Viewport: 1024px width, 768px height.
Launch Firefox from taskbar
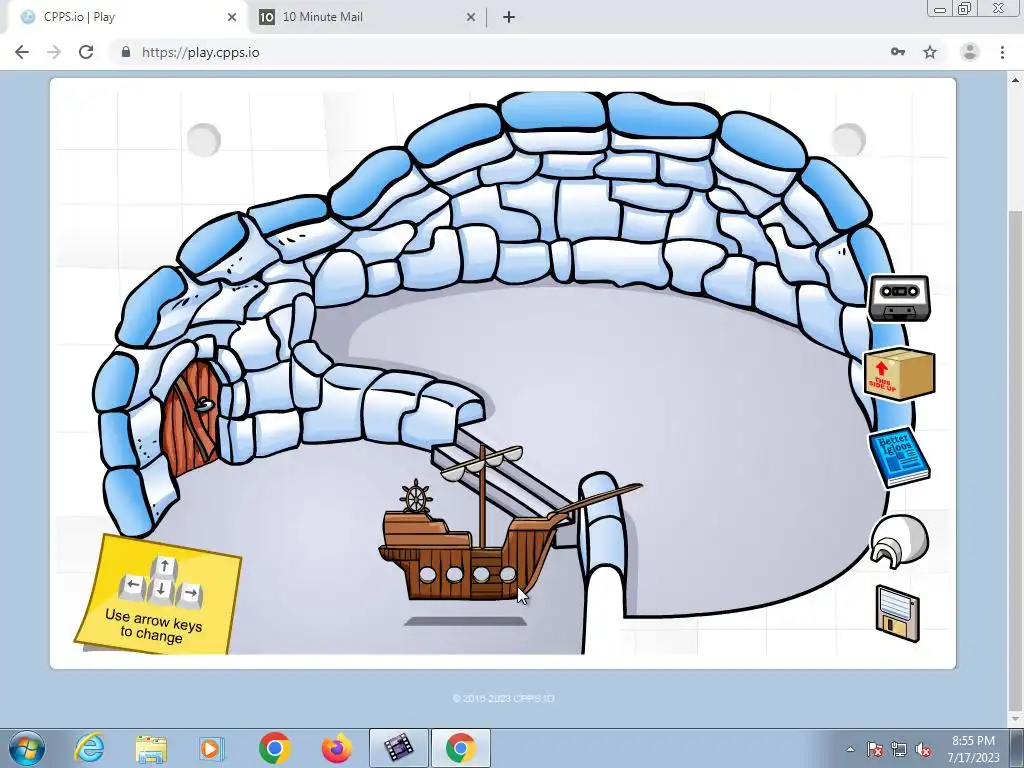click(336, 748)
